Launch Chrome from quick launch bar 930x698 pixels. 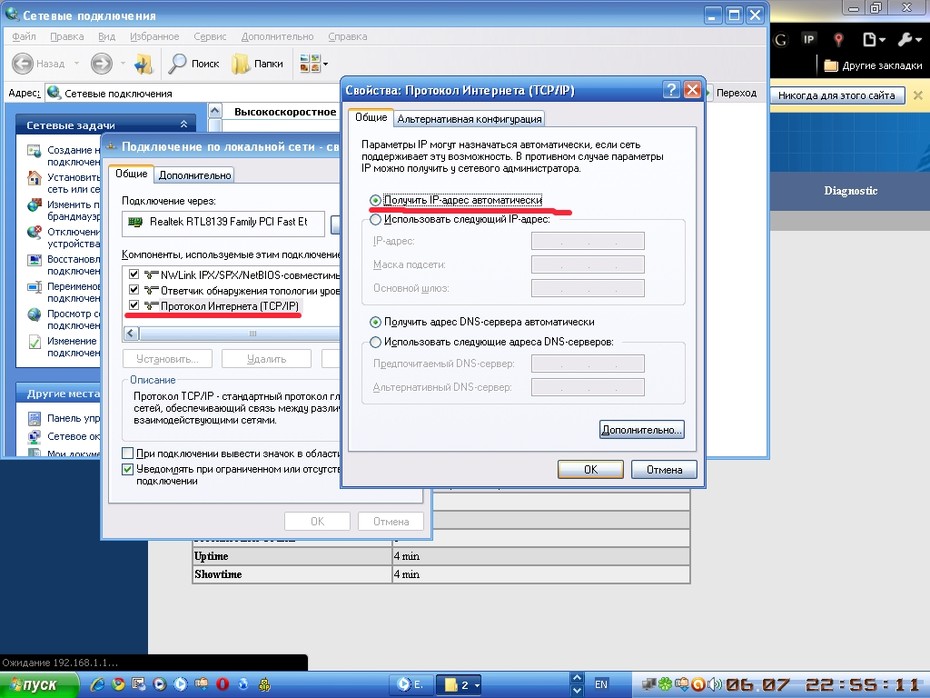[119, 684]
